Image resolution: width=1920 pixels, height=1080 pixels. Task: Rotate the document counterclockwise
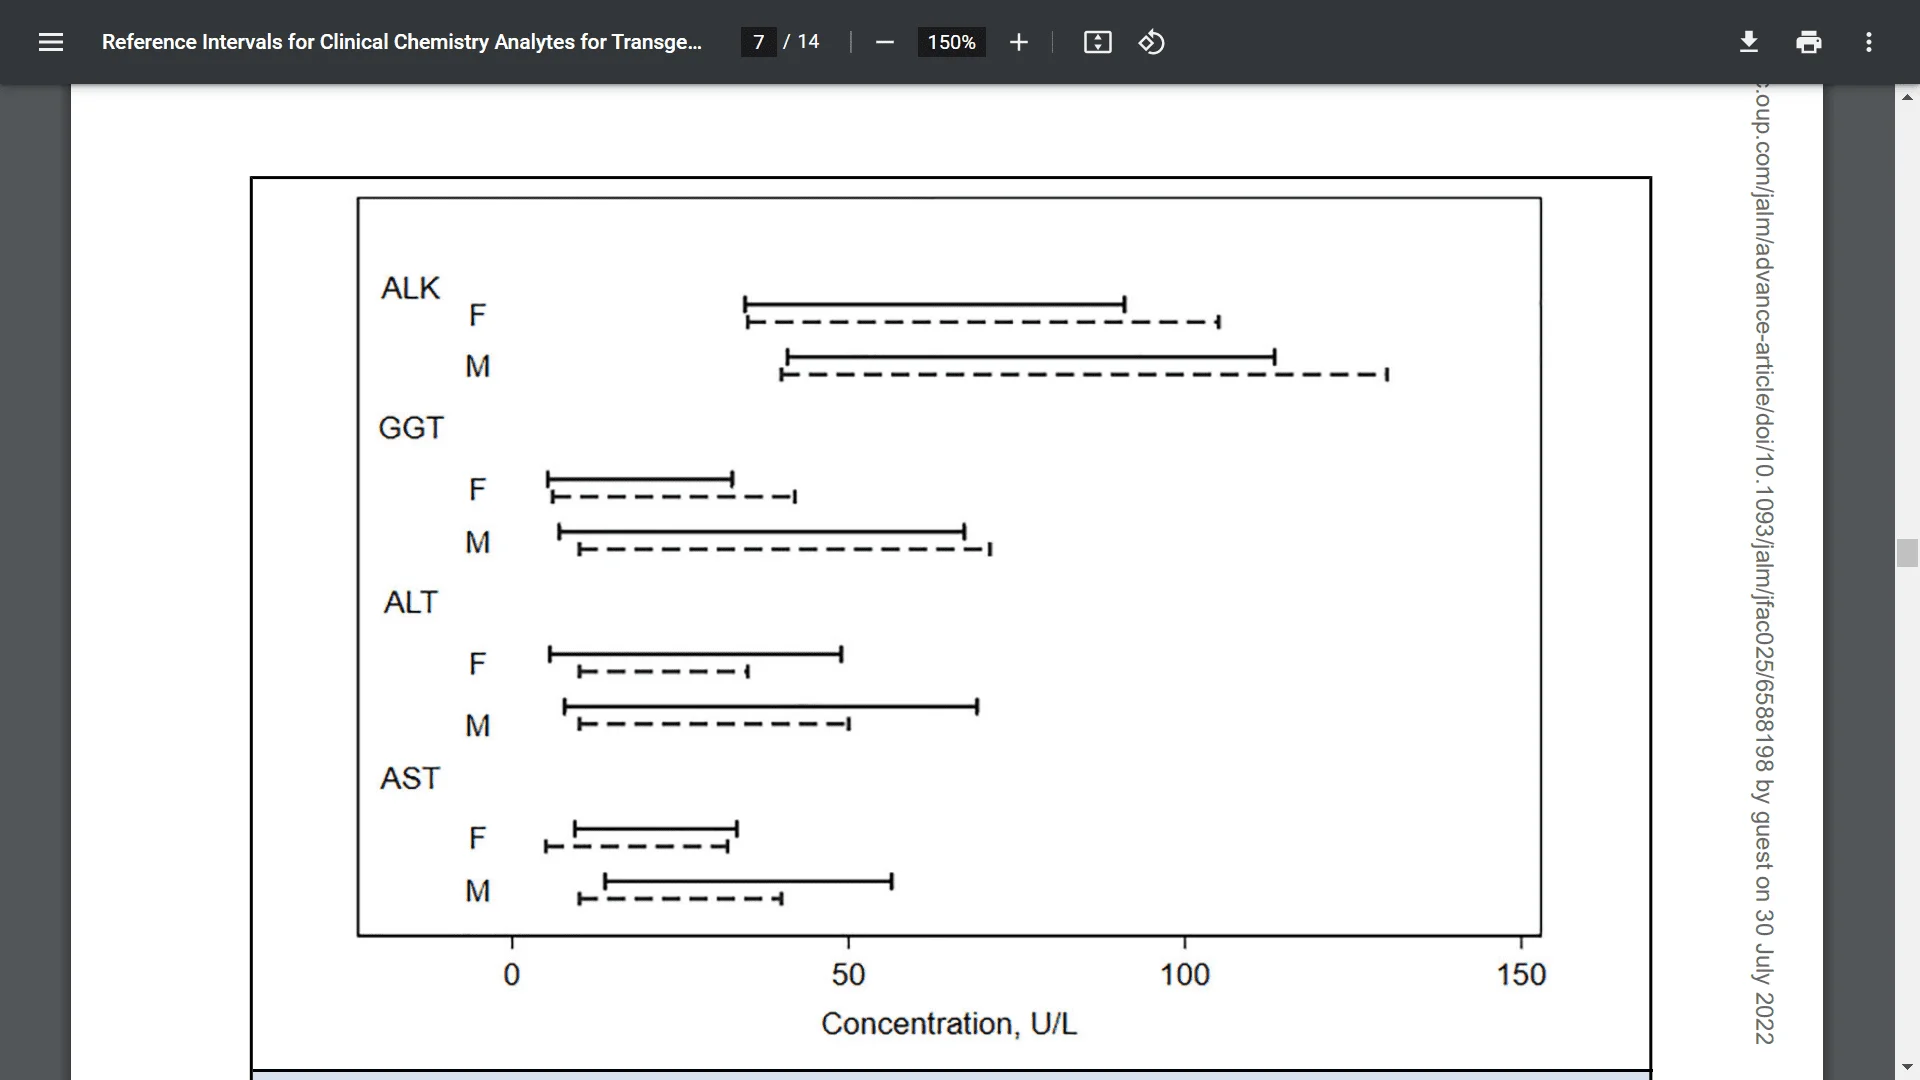click(x=1151, y=42)
